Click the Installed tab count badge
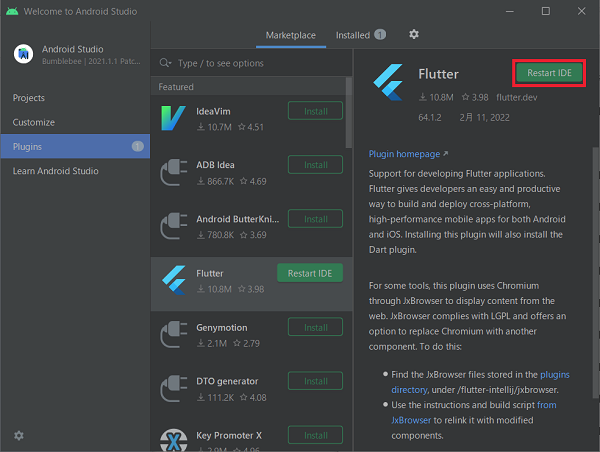 pyautogui.click(x=380, y=35)
